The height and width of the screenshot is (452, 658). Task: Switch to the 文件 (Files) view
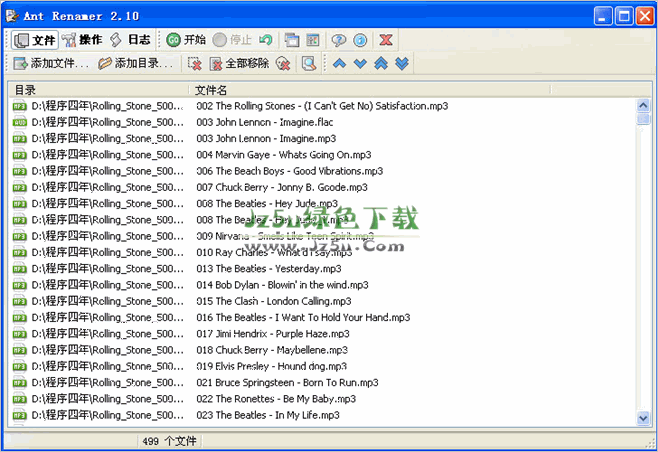tap(34, 40)
